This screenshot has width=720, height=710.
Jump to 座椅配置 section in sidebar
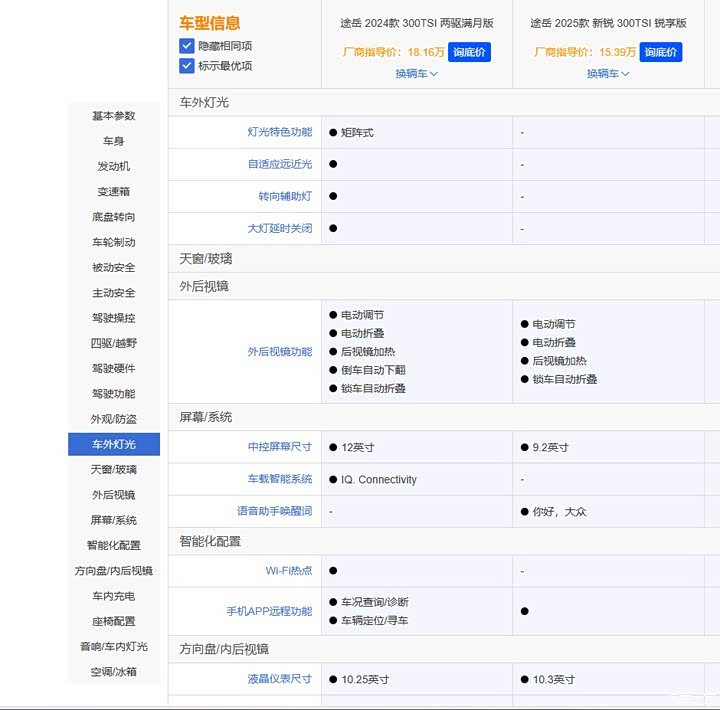click(x=113, y=621)
